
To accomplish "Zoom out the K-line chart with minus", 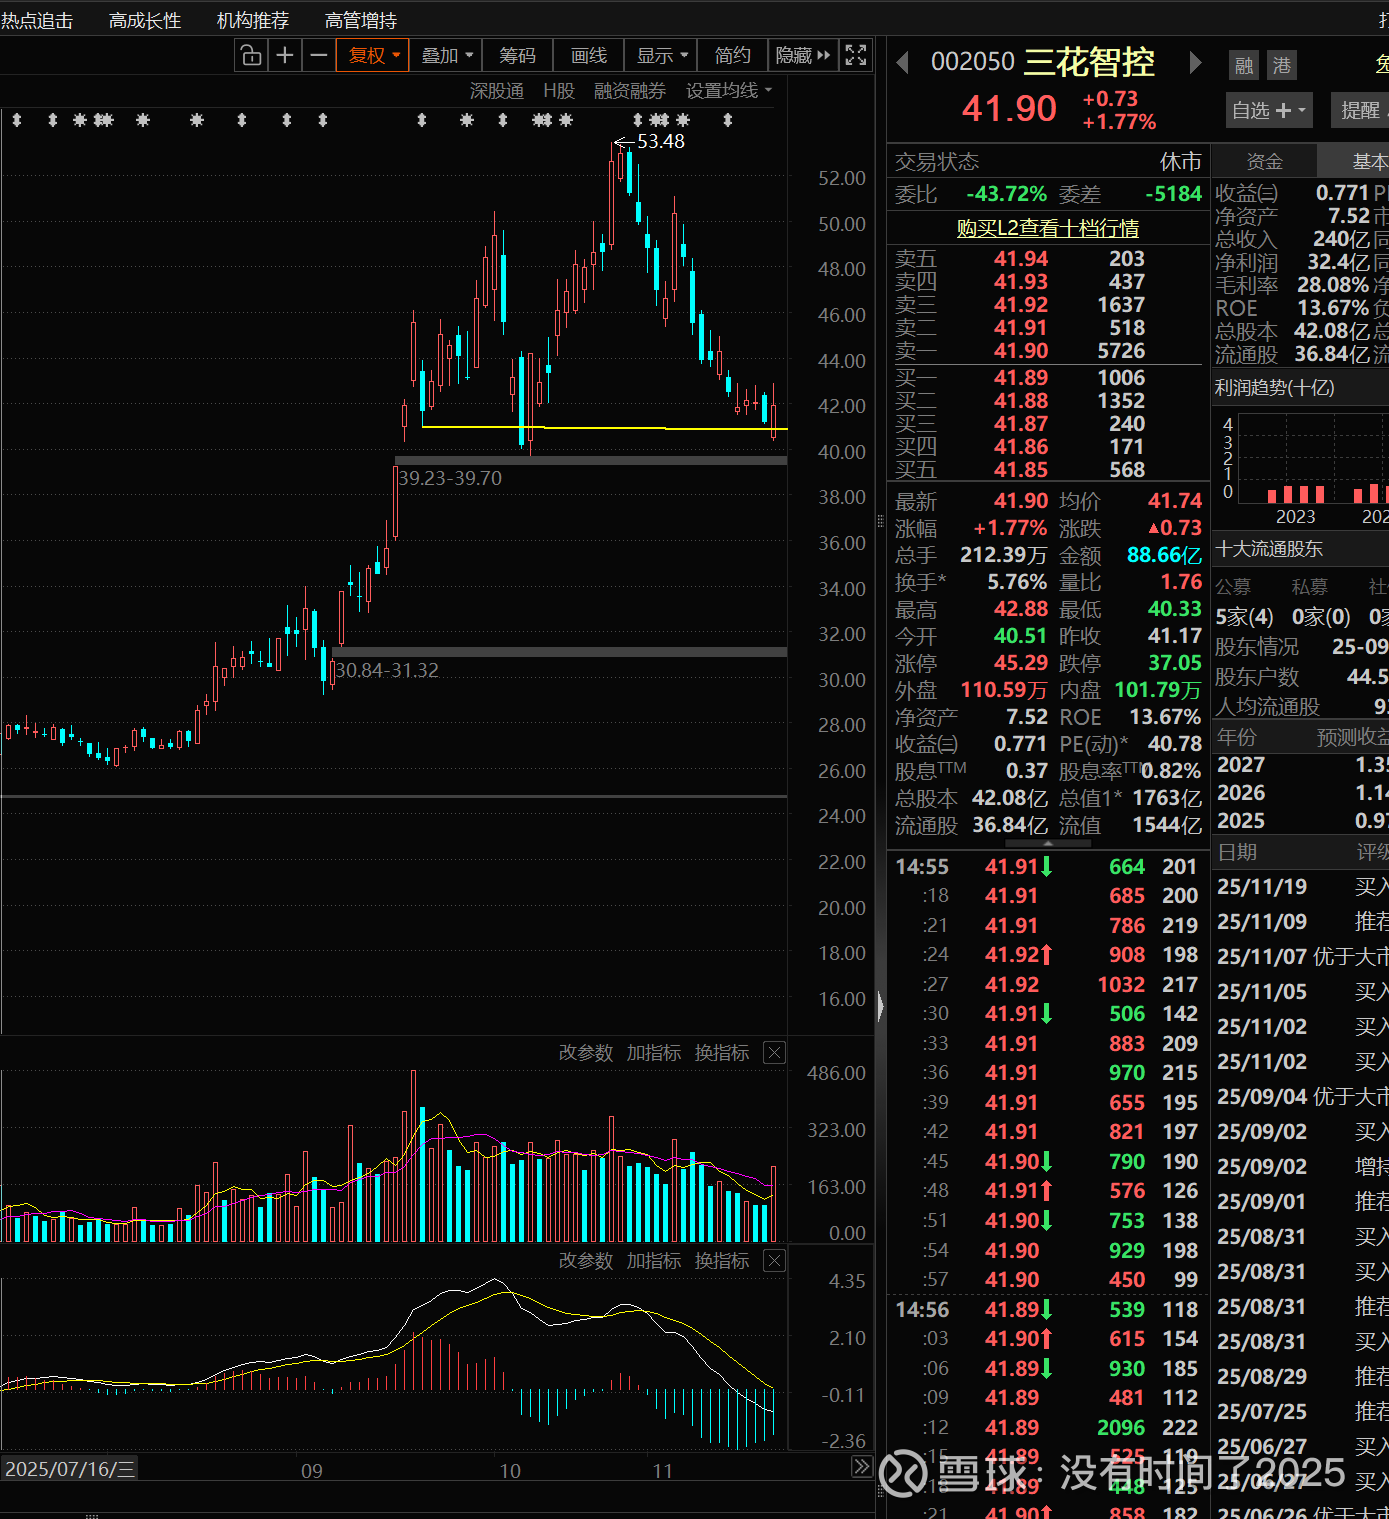I will point(319,55).
